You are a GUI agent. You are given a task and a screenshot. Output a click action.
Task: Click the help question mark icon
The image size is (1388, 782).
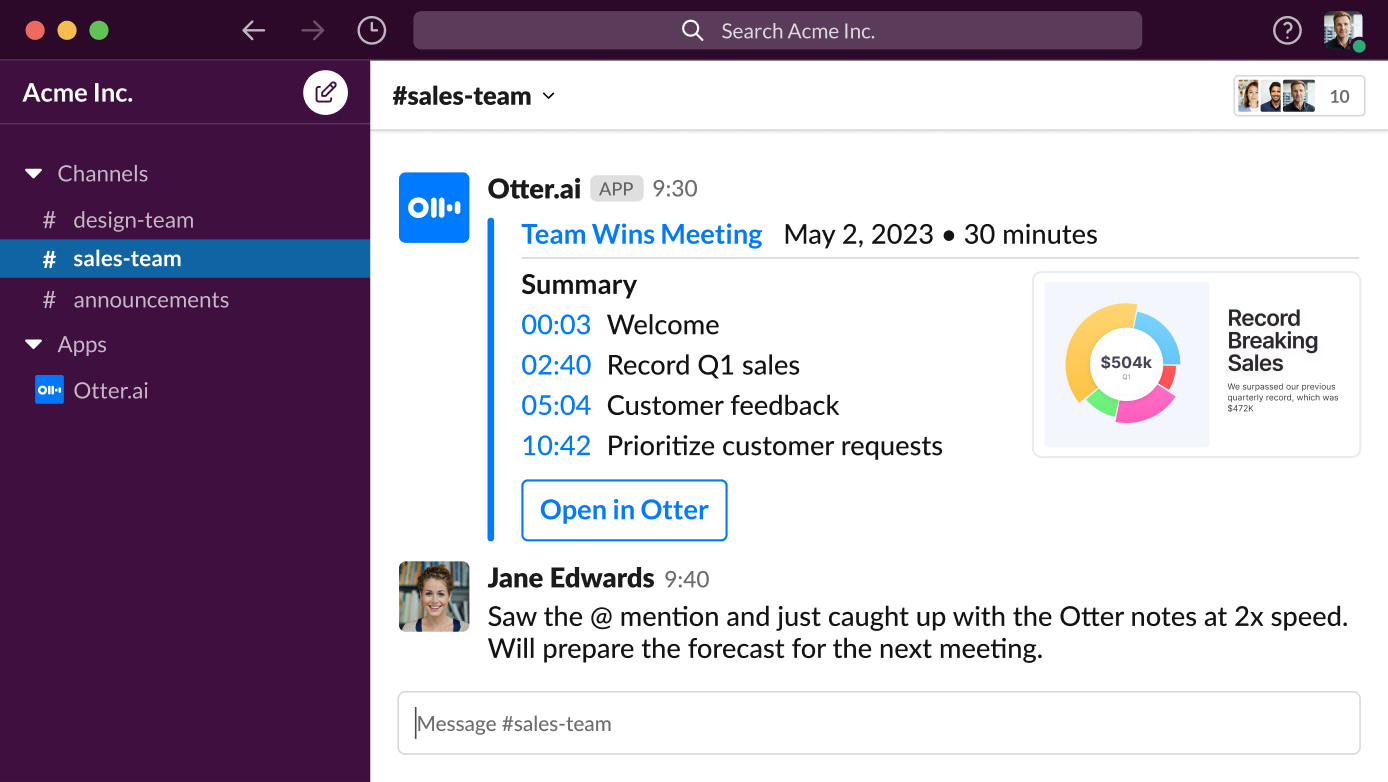pyautogui.click(x=1287, y=30)
